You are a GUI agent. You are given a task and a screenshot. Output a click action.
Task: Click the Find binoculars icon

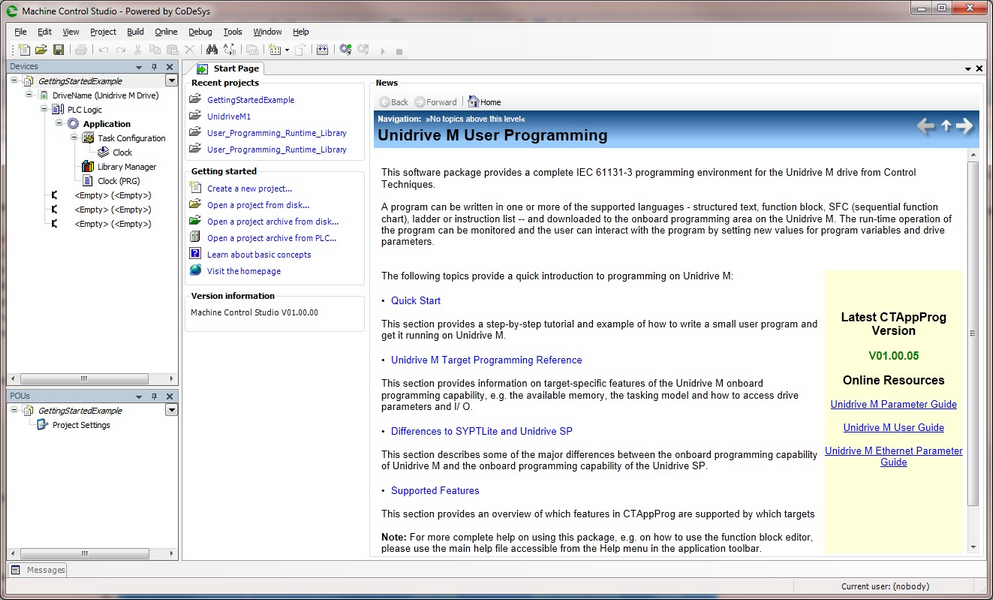point(212,49)
